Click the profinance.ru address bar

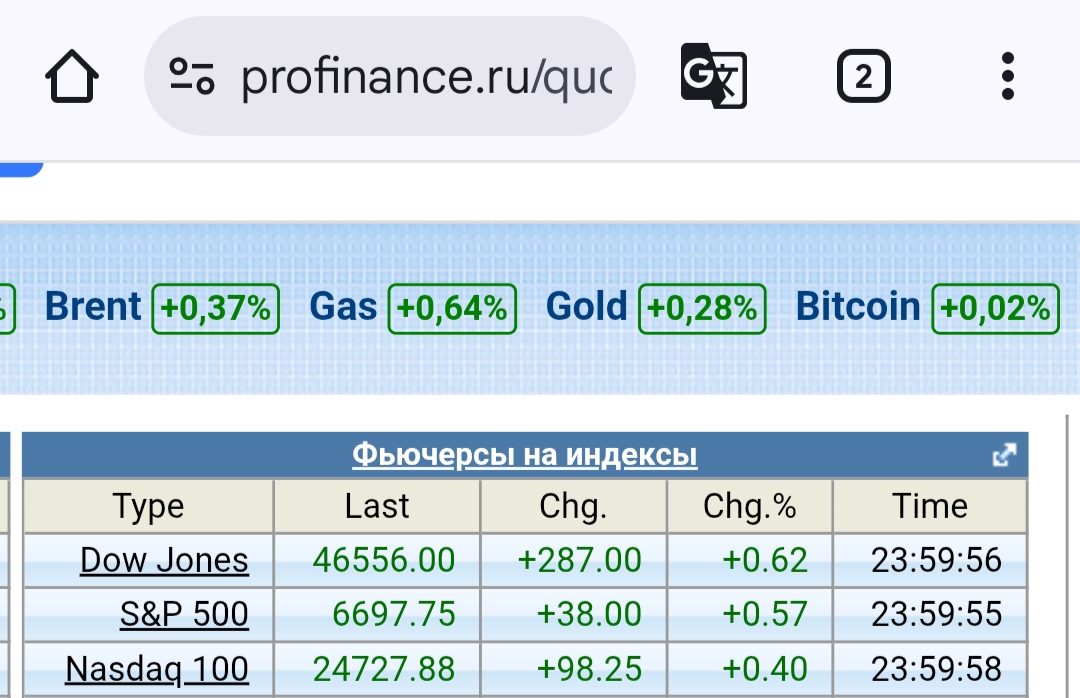click(x=425, y=77)
